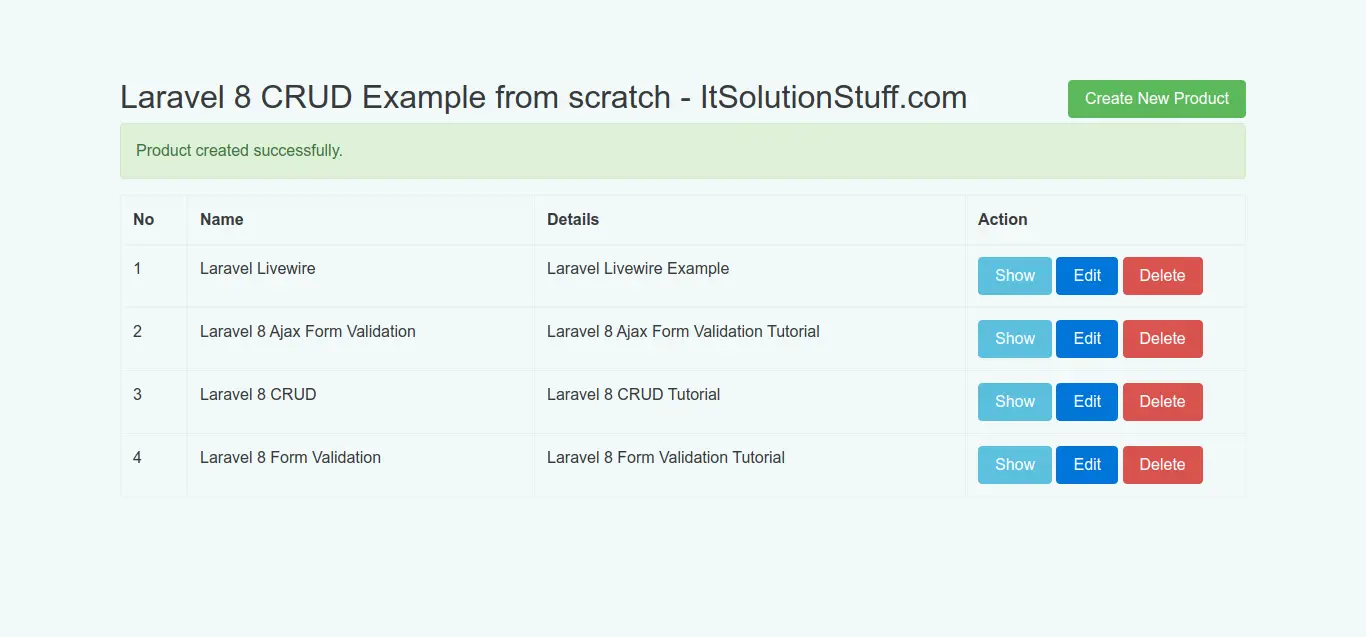Image resolution: width=1366 pixels, height=637 pixels.
Task: Click the No column header
Action: (143, 219)
